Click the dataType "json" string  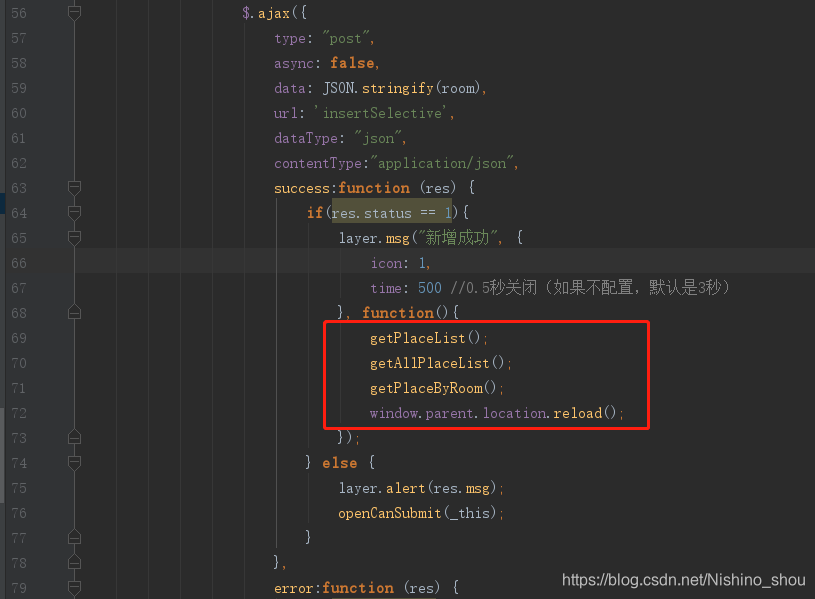point(379,138)
